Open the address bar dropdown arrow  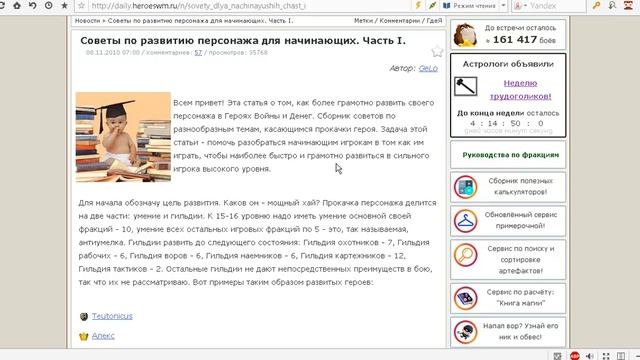503,6
